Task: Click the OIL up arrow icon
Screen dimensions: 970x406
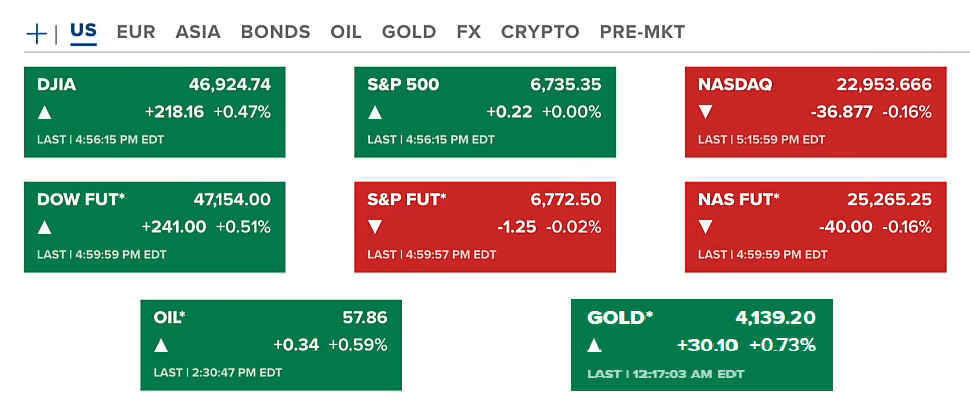Action: point(161,346)
